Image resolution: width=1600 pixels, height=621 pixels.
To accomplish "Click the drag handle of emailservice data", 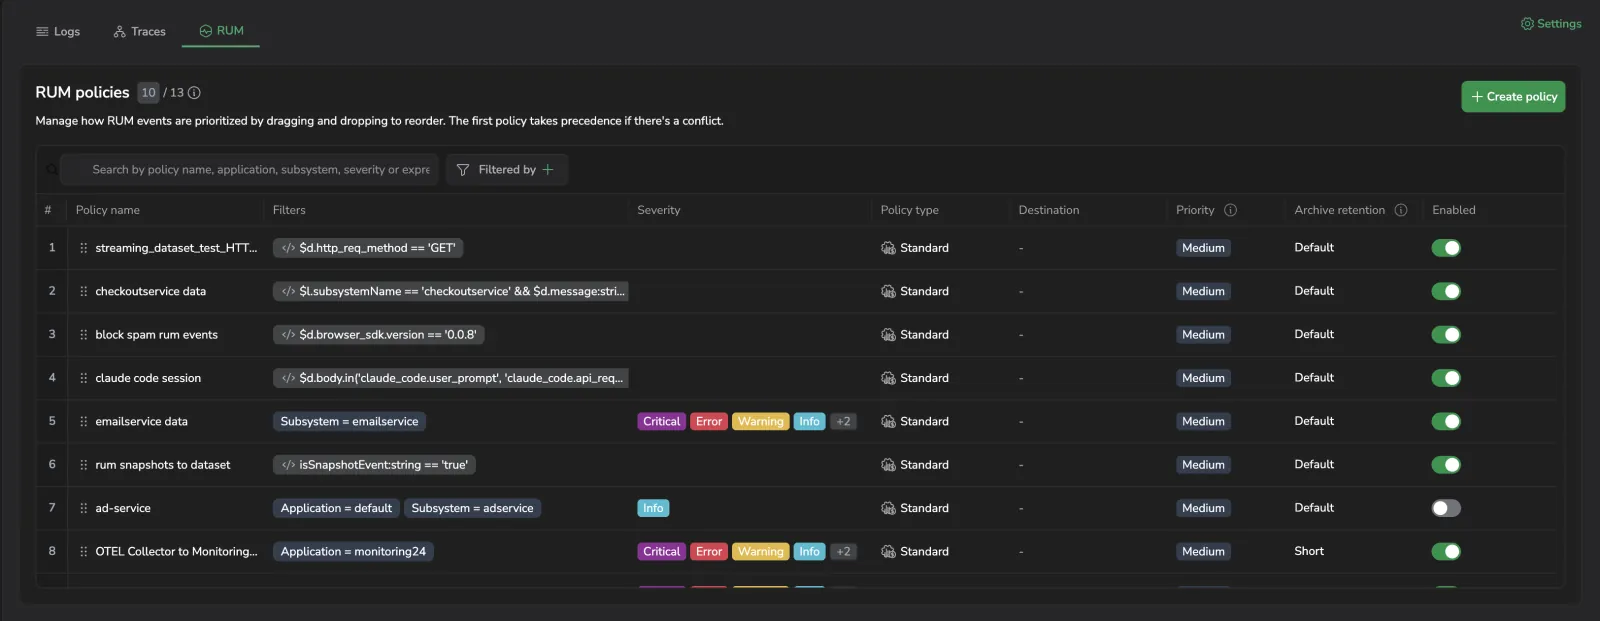I will click(x=83, y=422).
